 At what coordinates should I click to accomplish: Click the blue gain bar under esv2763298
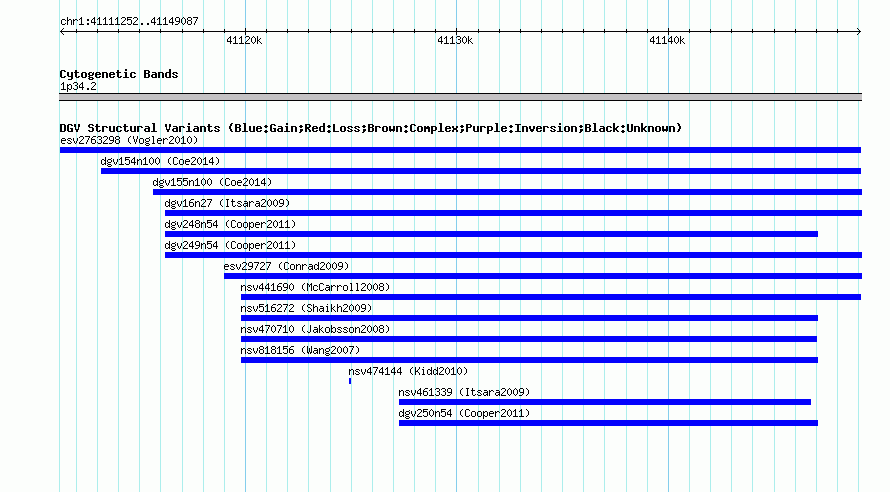pyautogui.click(x=460, y=150)
